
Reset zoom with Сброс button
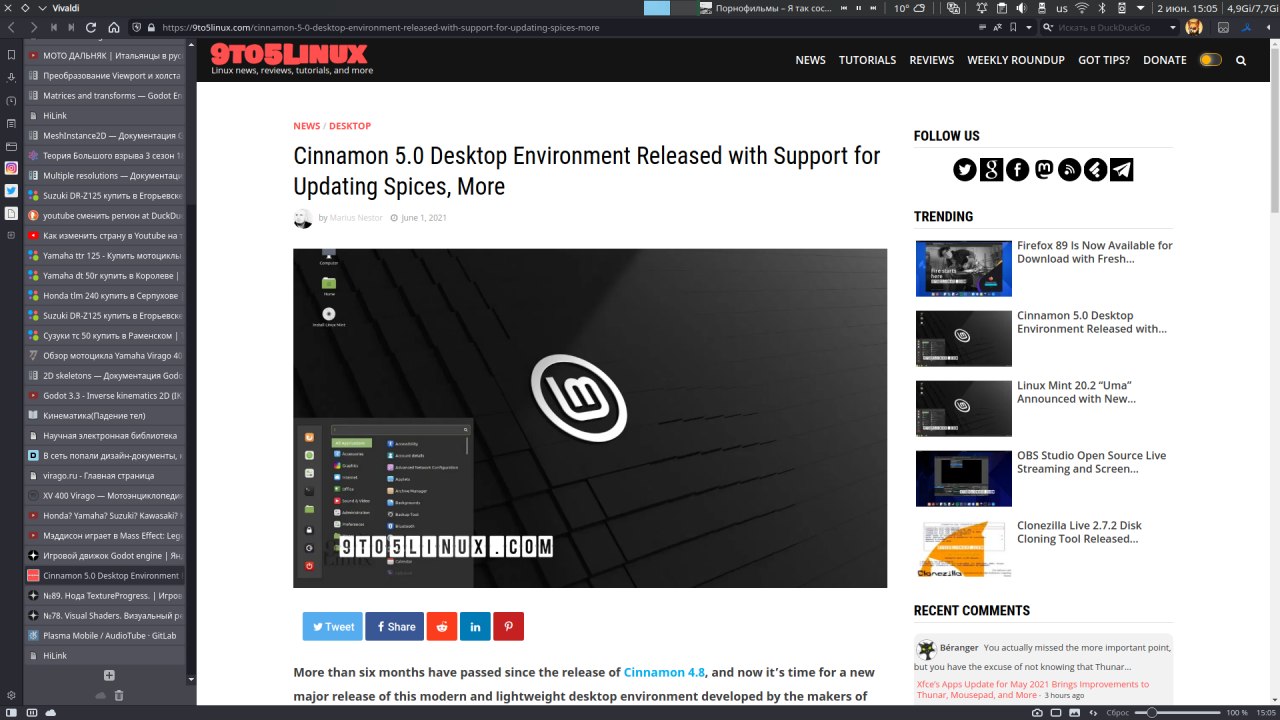1116,712
